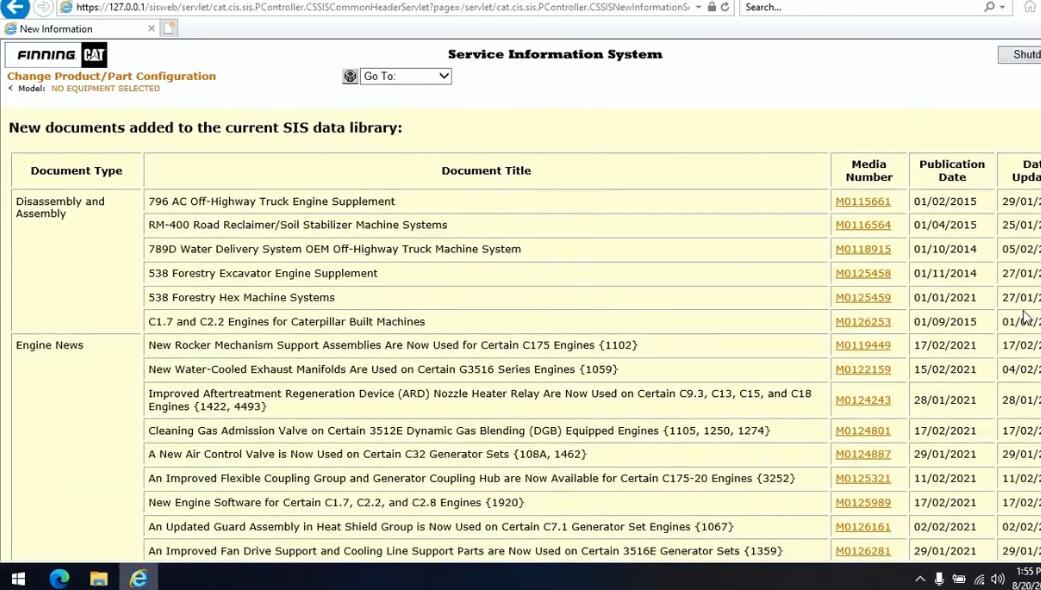Open media number M0115661
The width and height of the screenshot is (1041, 590).
click(x=863, y=202)
